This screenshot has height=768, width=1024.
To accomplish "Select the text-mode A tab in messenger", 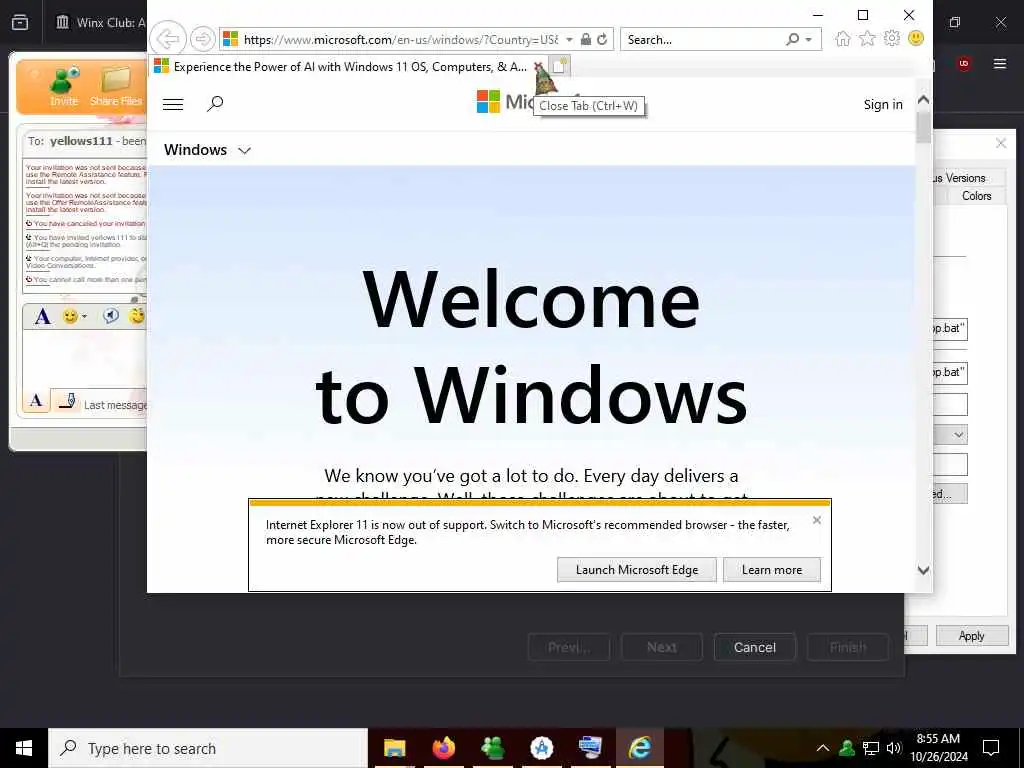I will pyautogui.click(x=36, y=400).
